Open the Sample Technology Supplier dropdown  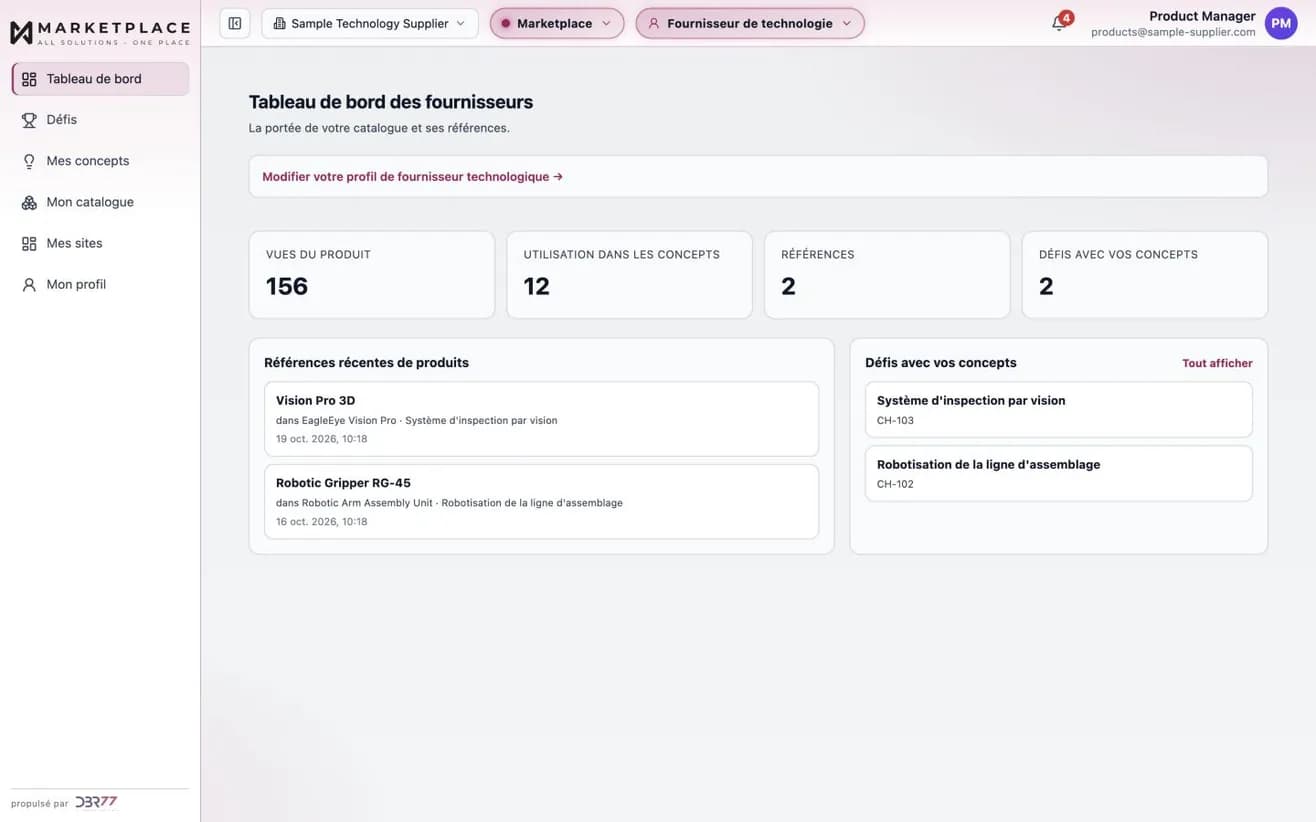coord(370,23)
